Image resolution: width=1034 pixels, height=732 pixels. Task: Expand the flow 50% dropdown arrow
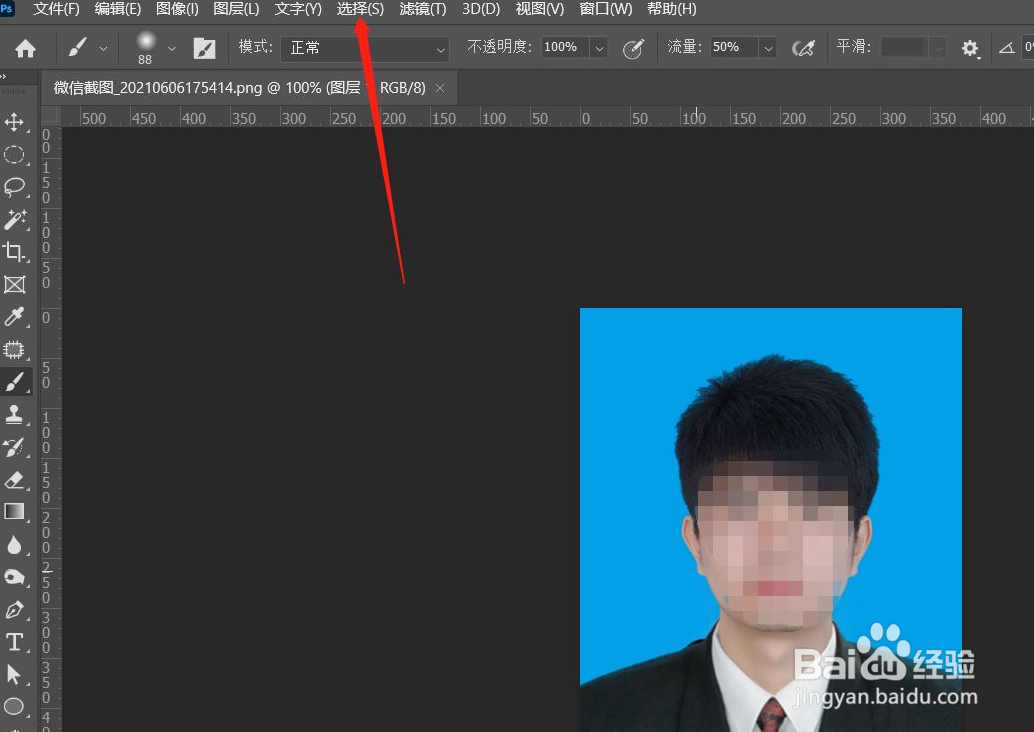coord(768,48)
